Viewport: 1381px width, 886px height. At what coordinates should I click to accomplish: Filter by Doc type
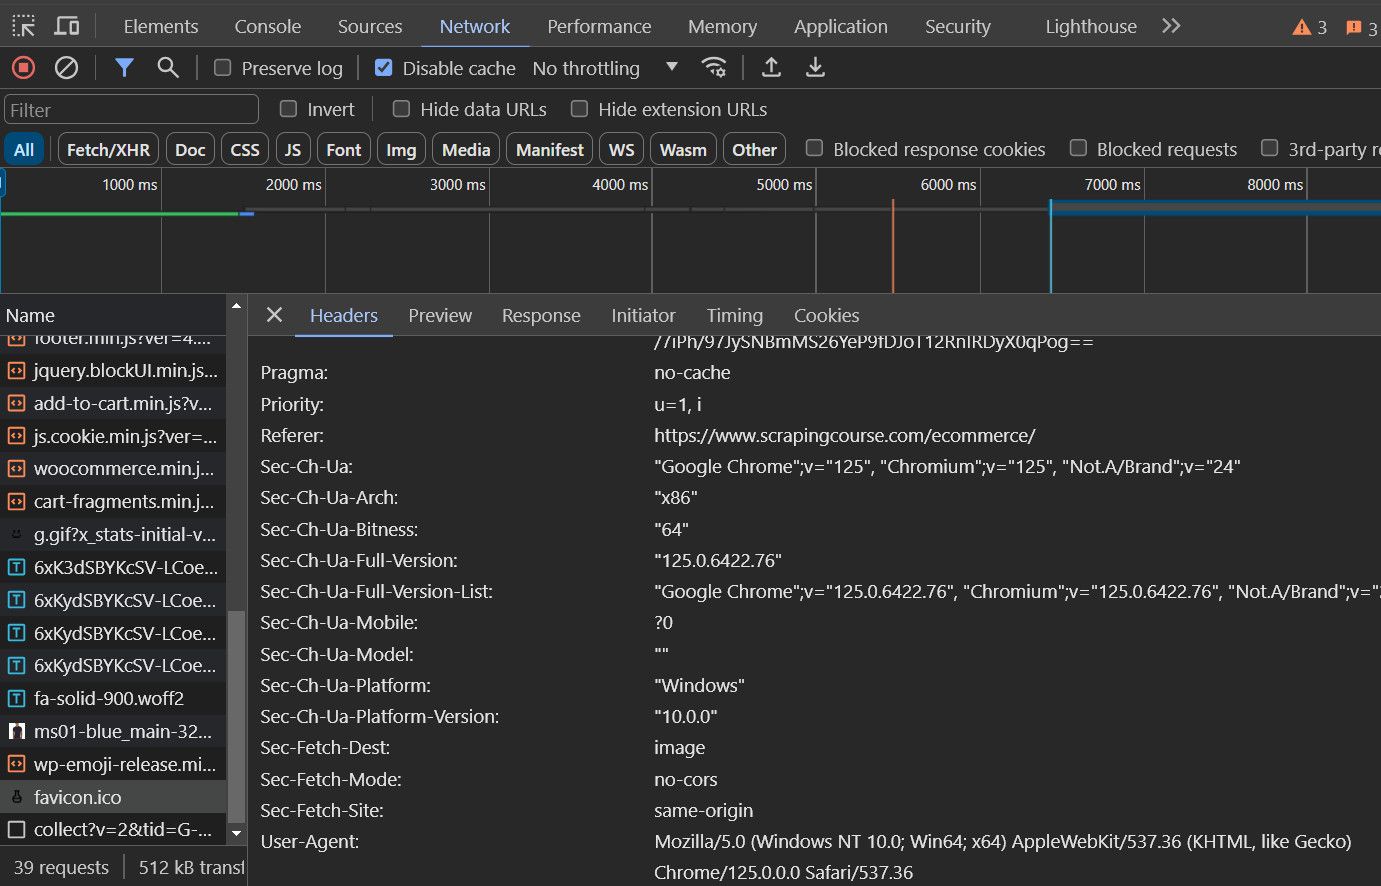pyautogui.click(x=190, y=150)
